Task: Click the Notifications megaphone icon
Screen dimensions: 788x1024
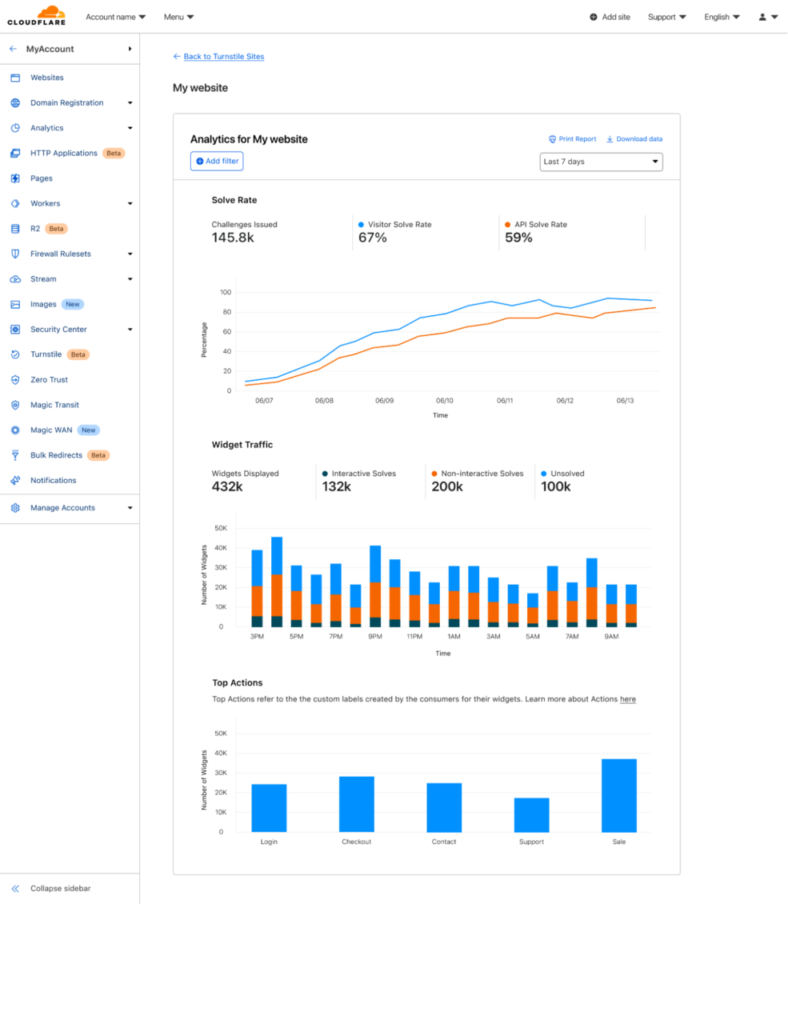Action: click(x=15, y=481)
